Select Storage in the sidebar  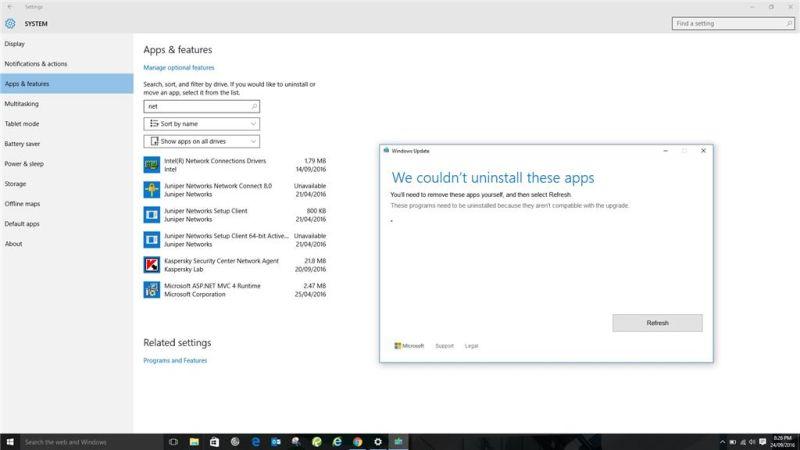point(66,184)
